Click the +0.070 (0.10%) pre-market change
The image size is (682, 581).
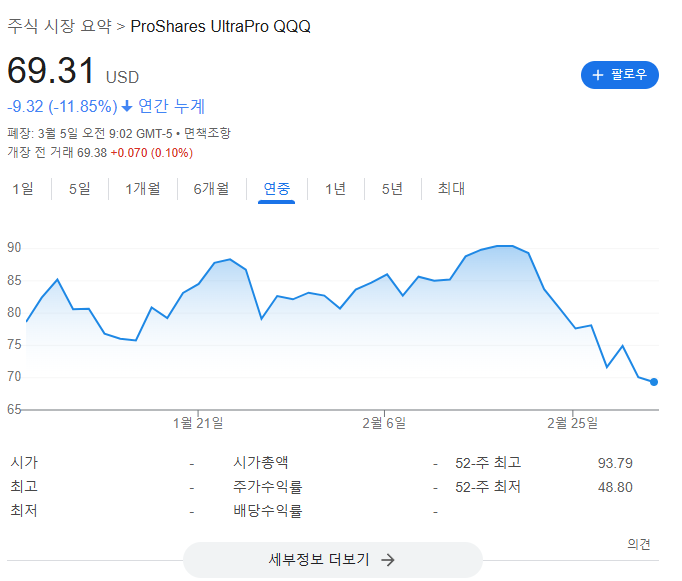tap(152, 153)
